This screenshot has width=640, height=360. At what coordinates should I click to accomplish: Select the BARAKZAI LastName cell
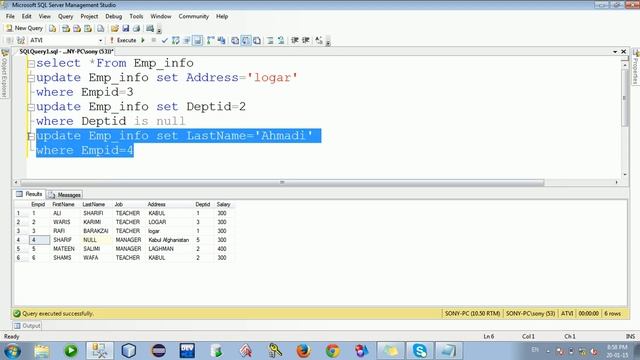[96, 231]
